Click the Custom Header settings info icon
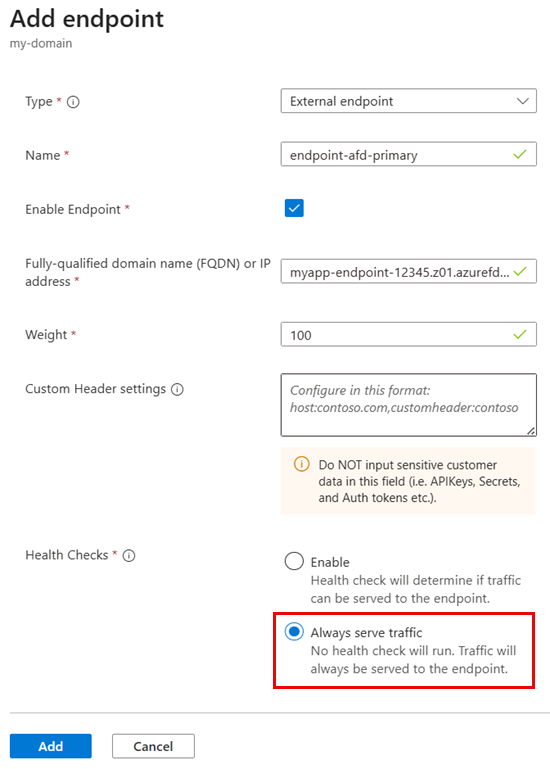Image resolution: width=550 pixels, height=769 pixels. [x=177, y=389]
